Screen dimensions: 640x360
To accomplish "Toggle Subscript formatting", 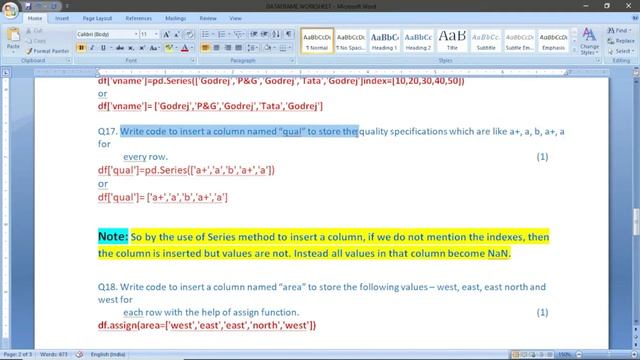I will coord(131,48).
